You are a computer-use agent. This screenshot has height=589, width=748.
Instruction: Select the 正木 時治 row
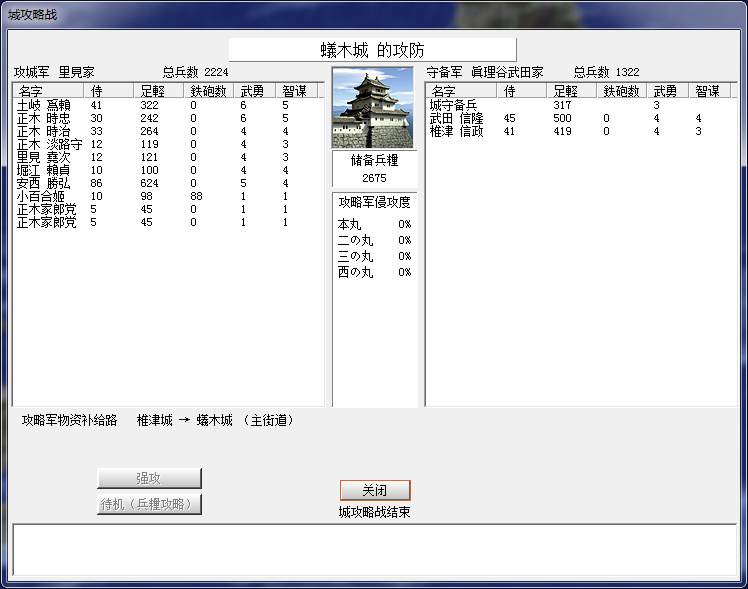167,131
